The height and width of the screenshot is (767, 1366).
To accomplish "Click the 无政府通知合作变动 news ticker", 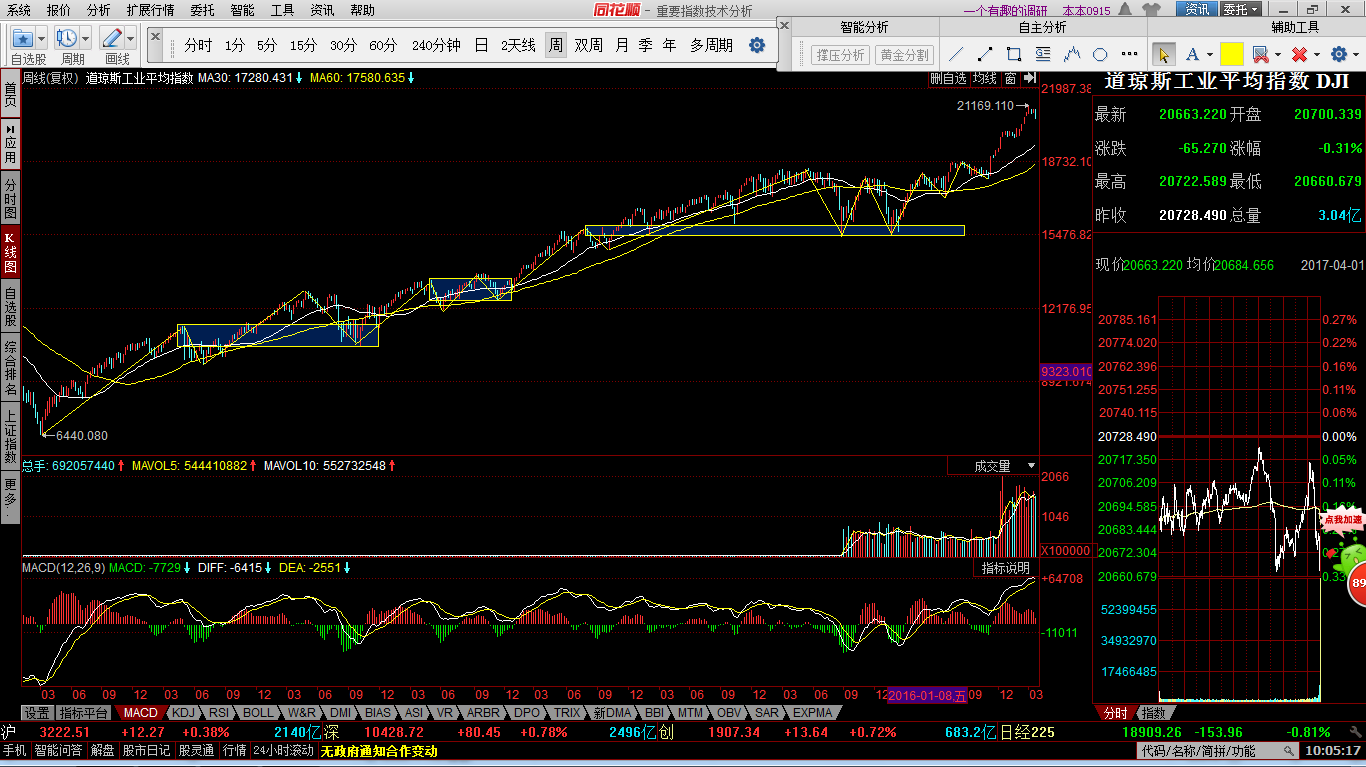I will tap(378, 750).
